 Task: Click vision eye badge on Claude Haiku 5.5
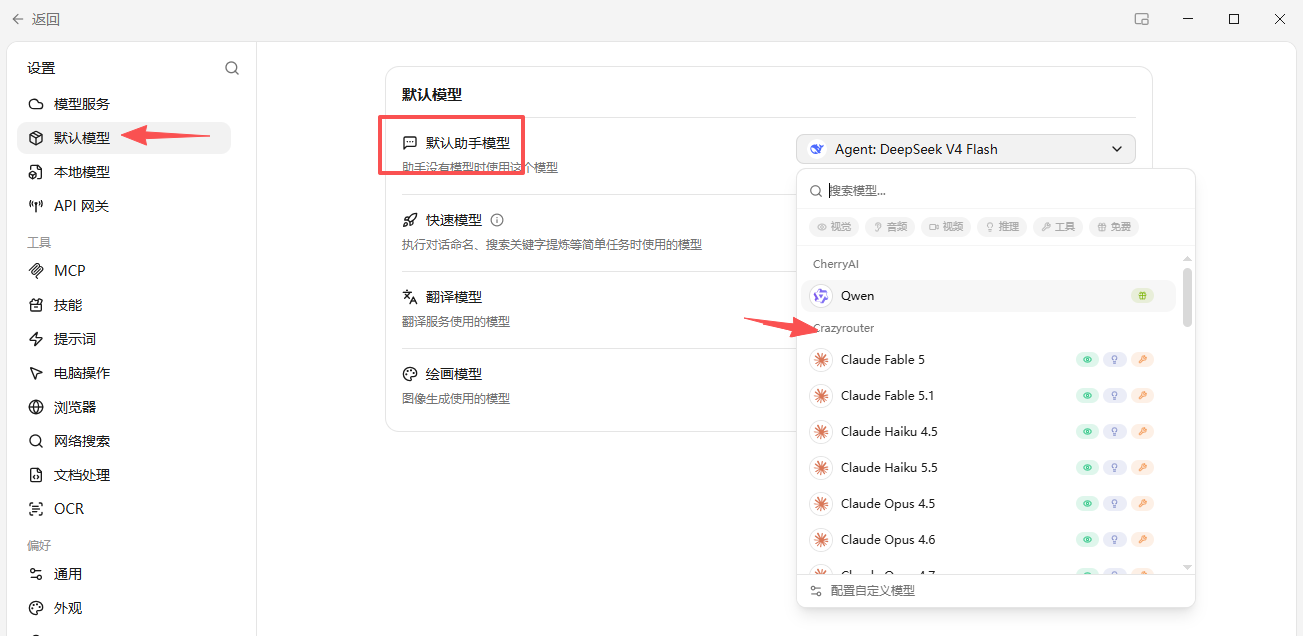point(1086,468)
